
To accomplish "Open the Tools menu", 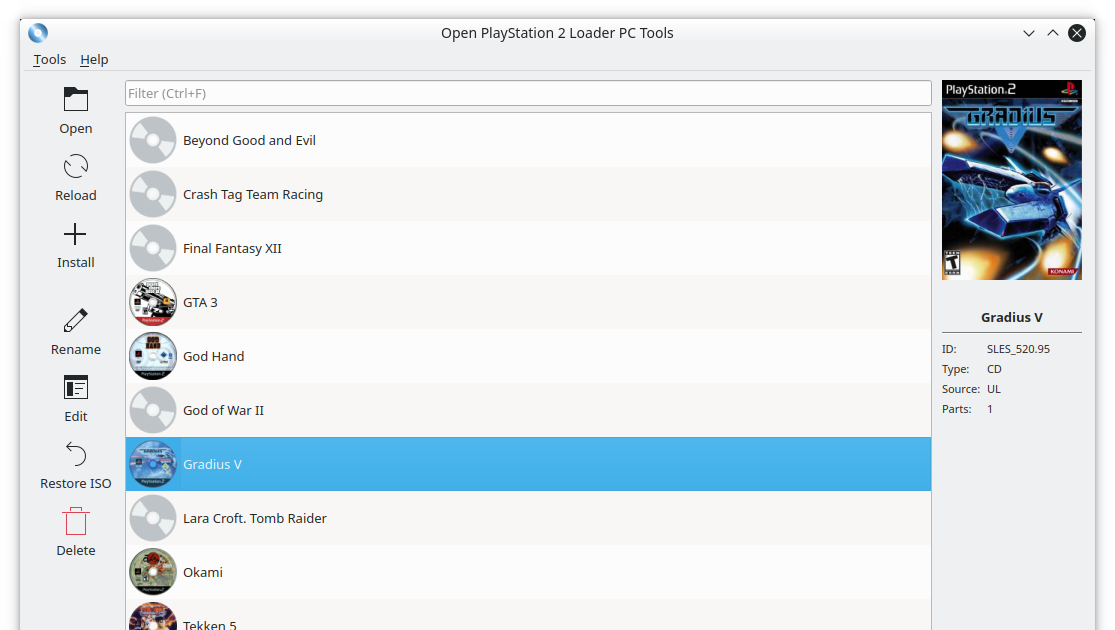I will tap(50, 60).
